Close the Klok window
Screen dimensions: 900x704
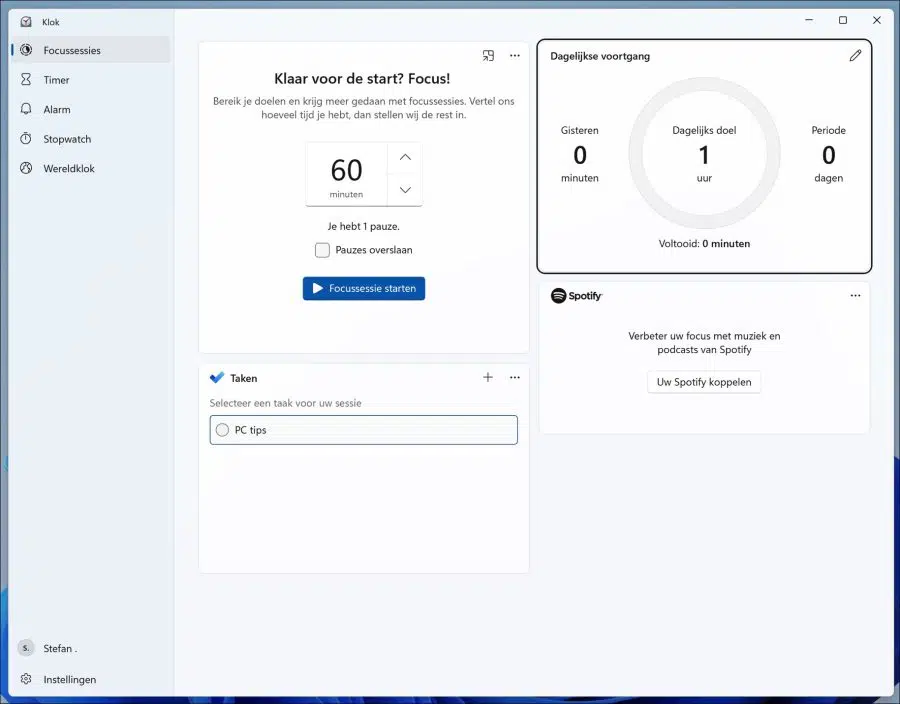pyautogui.click(x=876, y=20)
